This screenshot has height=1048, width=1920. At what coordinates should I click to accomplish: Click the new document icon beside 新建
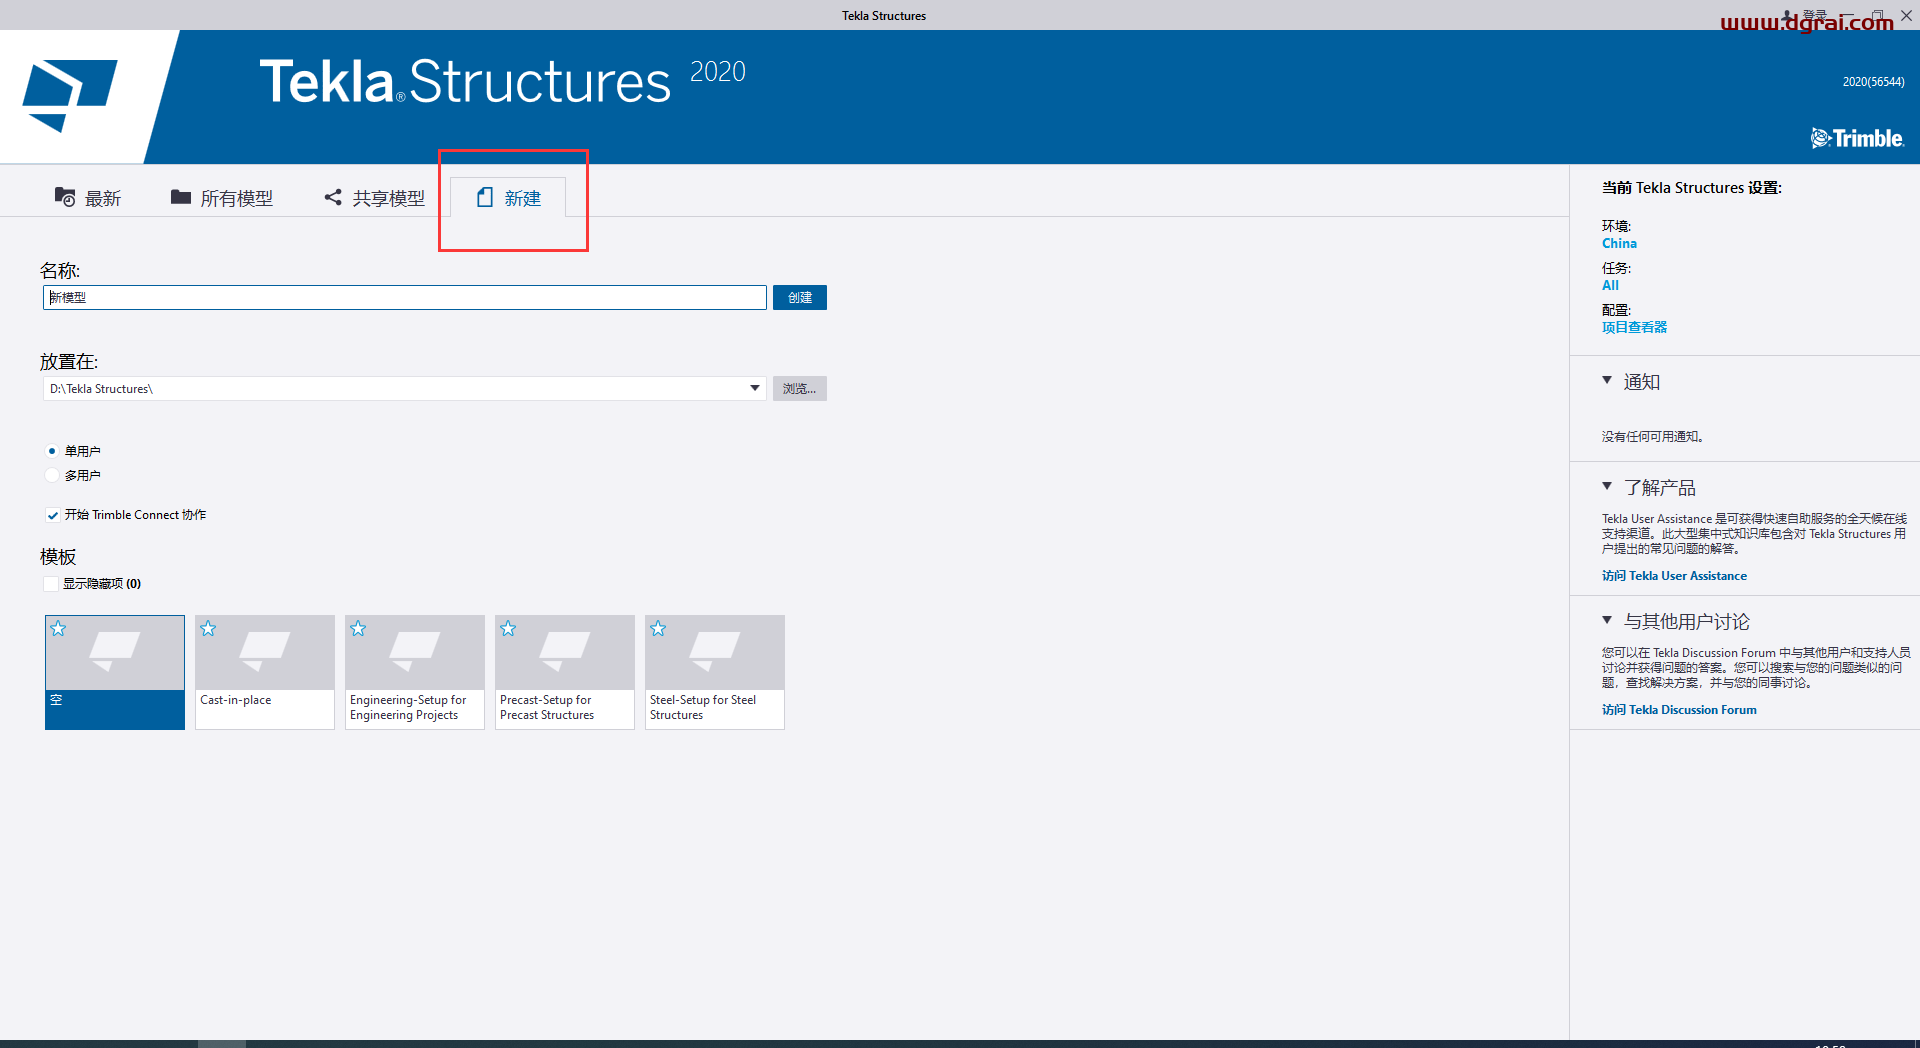click(x=485, y=197)
